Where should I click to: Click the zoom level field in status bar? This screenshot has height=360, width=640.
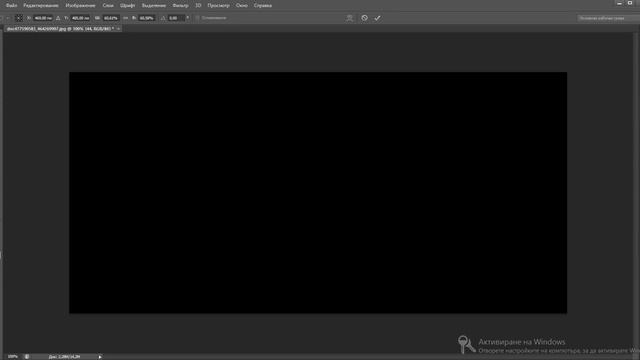click(x=13, y=357)
